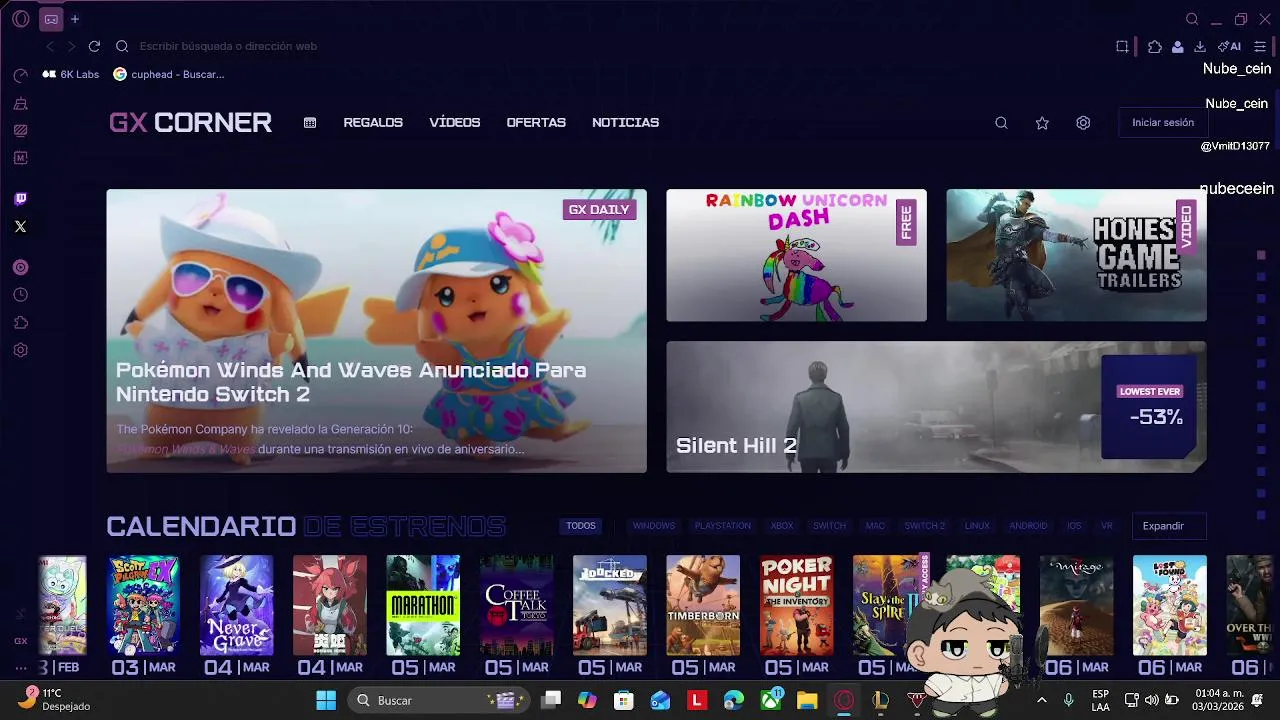Open the Coffee Talk Tokyo release cover
The image size is (1280, 720).
tap(516, 606)
